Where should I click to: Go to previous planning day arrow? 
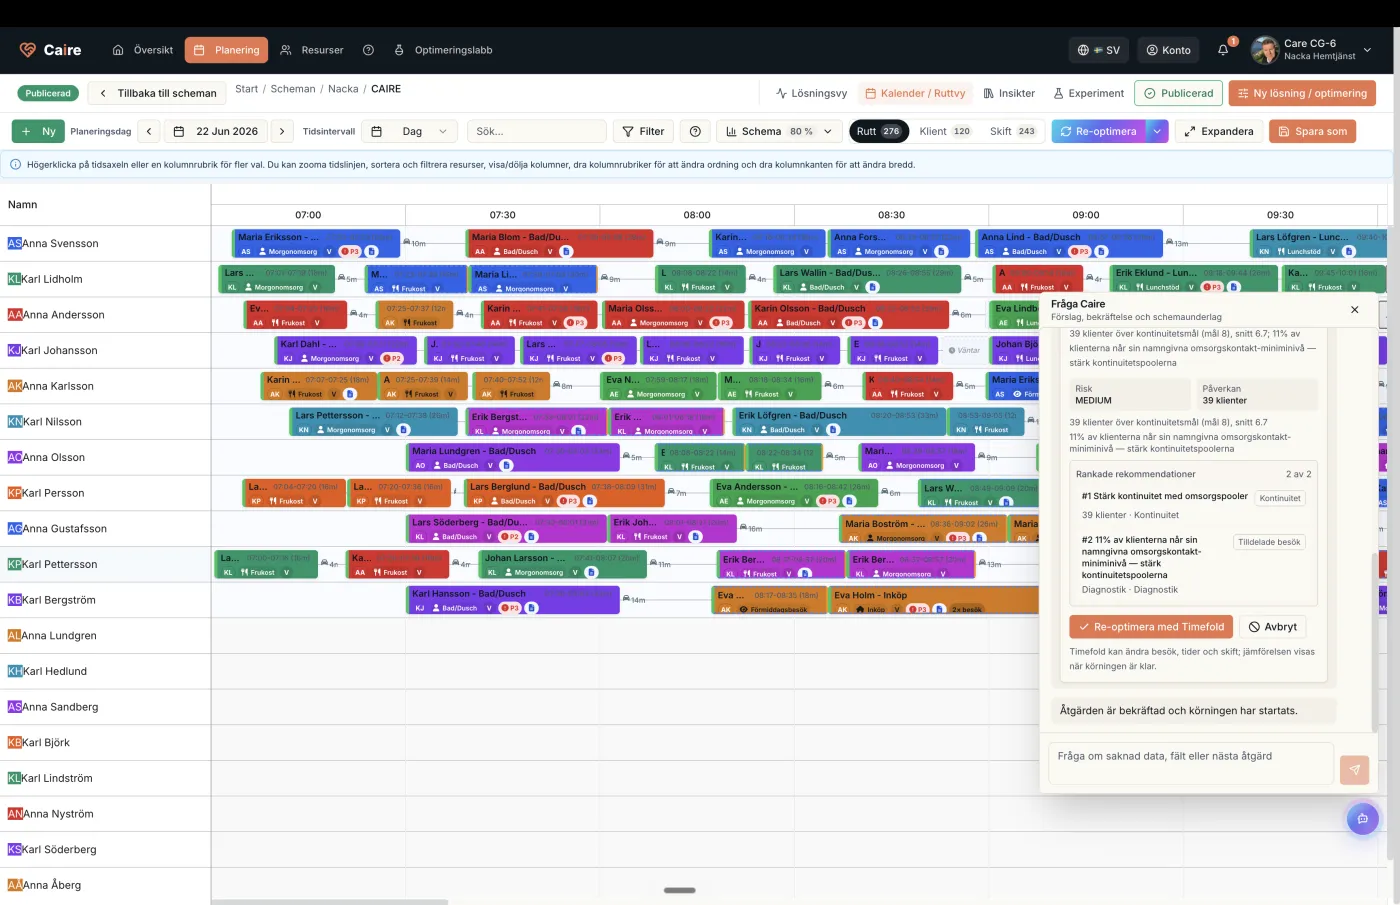[149, 131]
